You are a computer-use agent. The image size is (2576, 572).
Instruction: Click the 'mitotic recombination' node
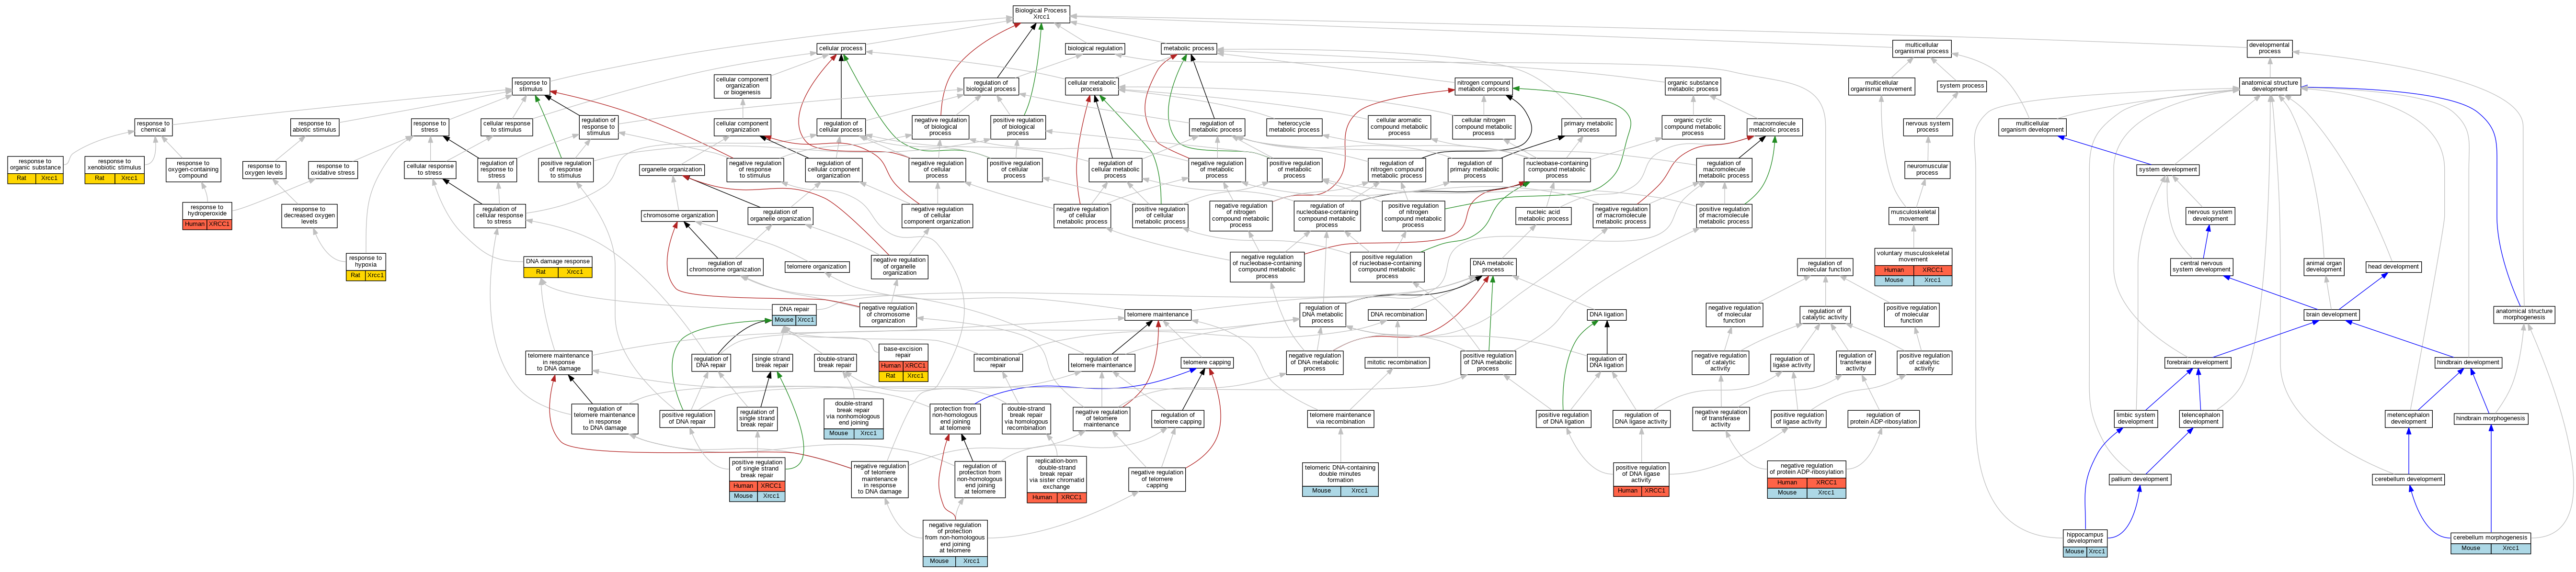(1396, 363)
